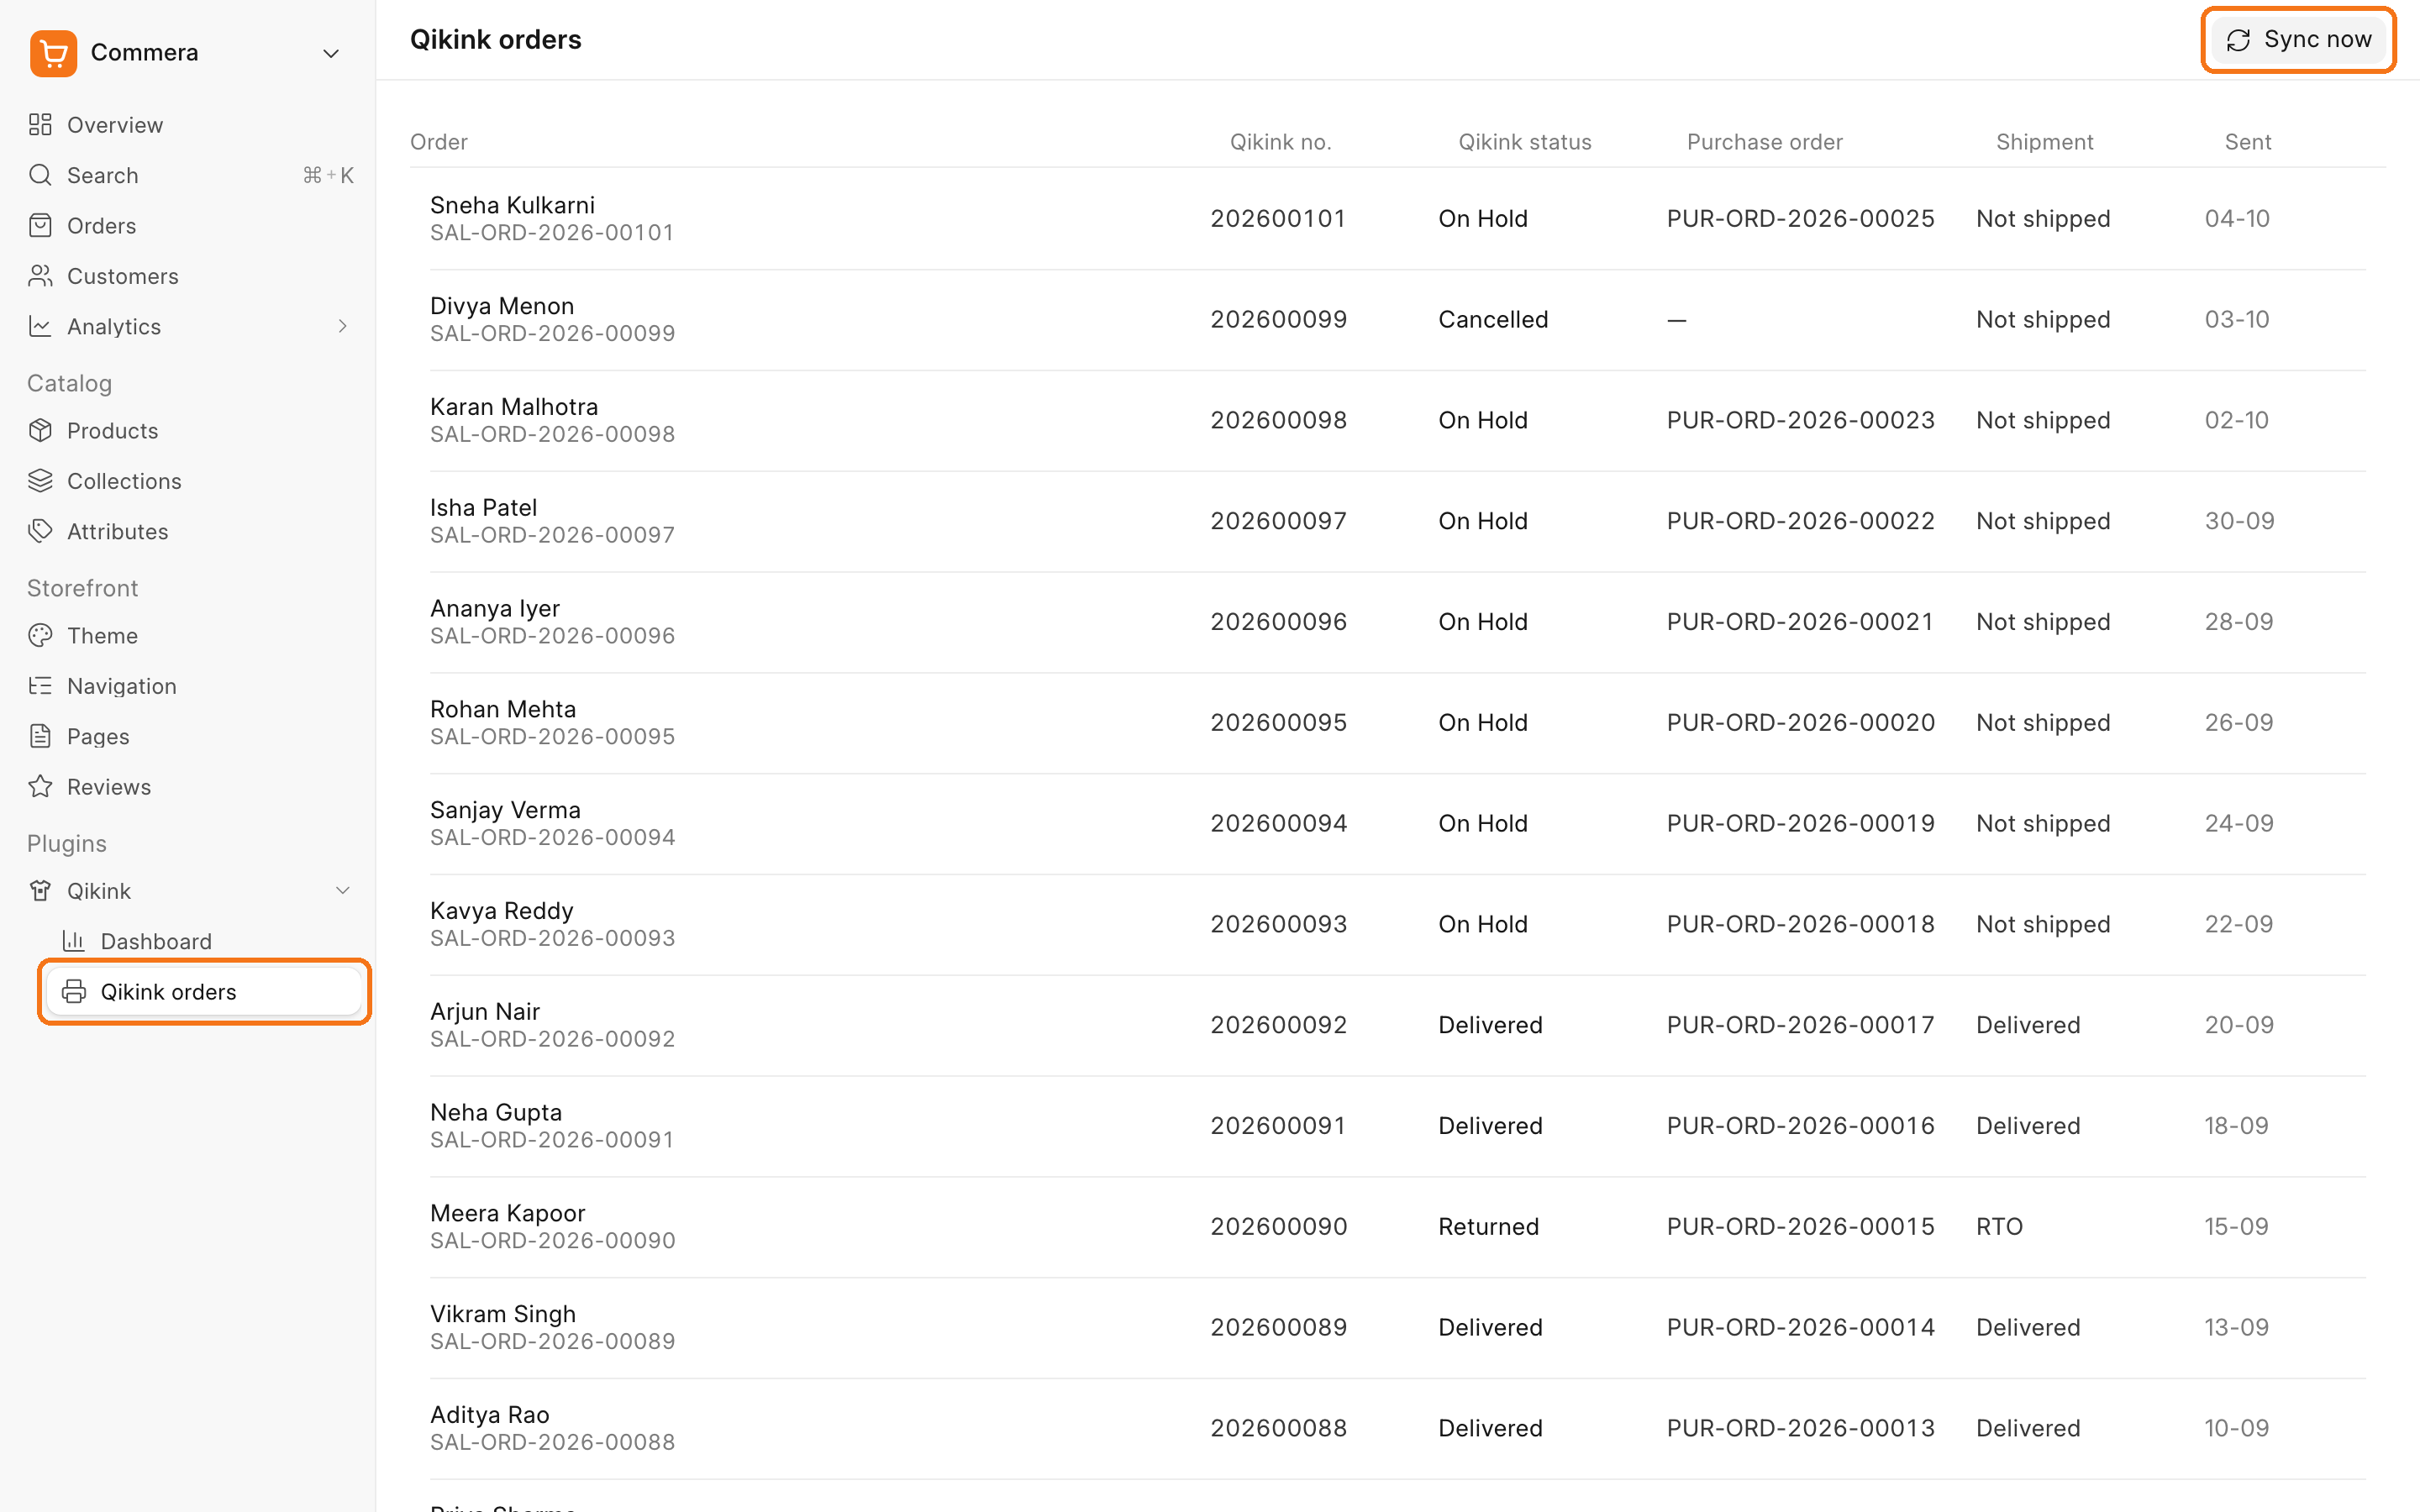Image resolution: width=2420 pixels, height=1512 pixels.
Task: Click Qikink number 202600097
Action: 1279,521
